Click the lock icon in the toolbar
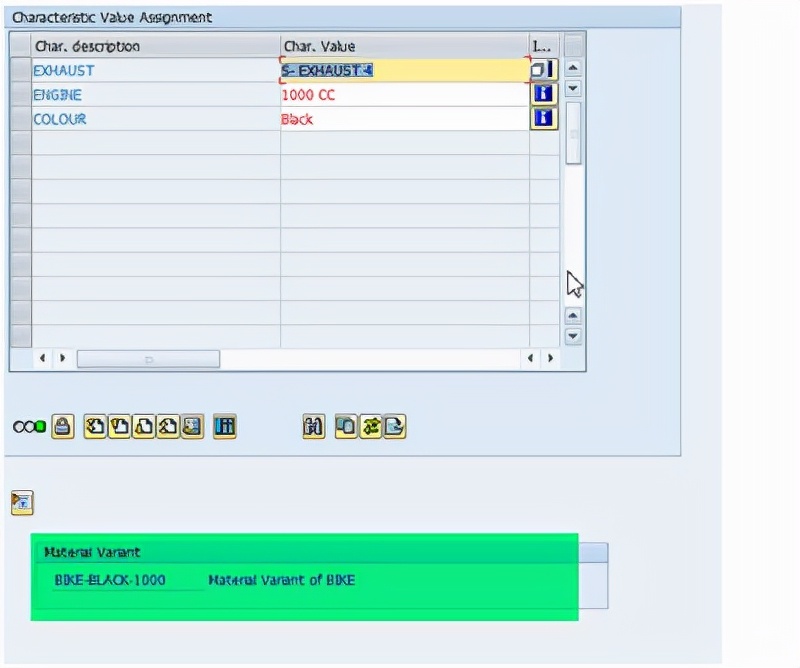Image resolution: width=800 pixels, height=668 pixels. (61, 426)
